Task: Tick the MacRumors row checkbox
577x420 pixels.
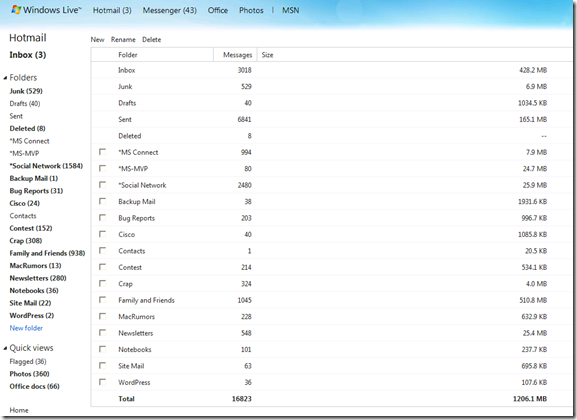Action: 102,316
